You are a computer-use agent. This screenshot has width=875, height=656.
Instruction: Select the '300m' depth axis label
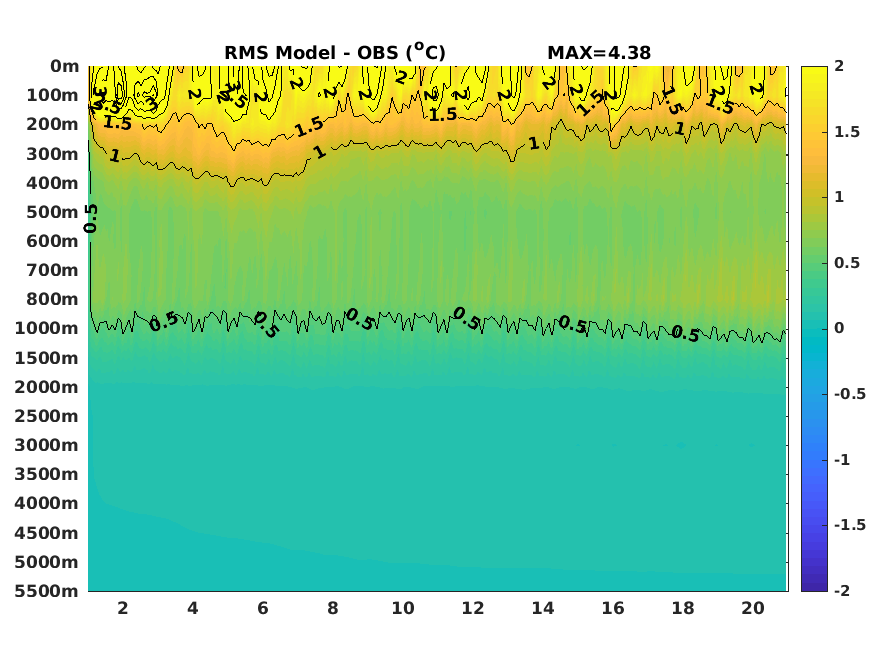pyautogui.click(x=52, y=154)
